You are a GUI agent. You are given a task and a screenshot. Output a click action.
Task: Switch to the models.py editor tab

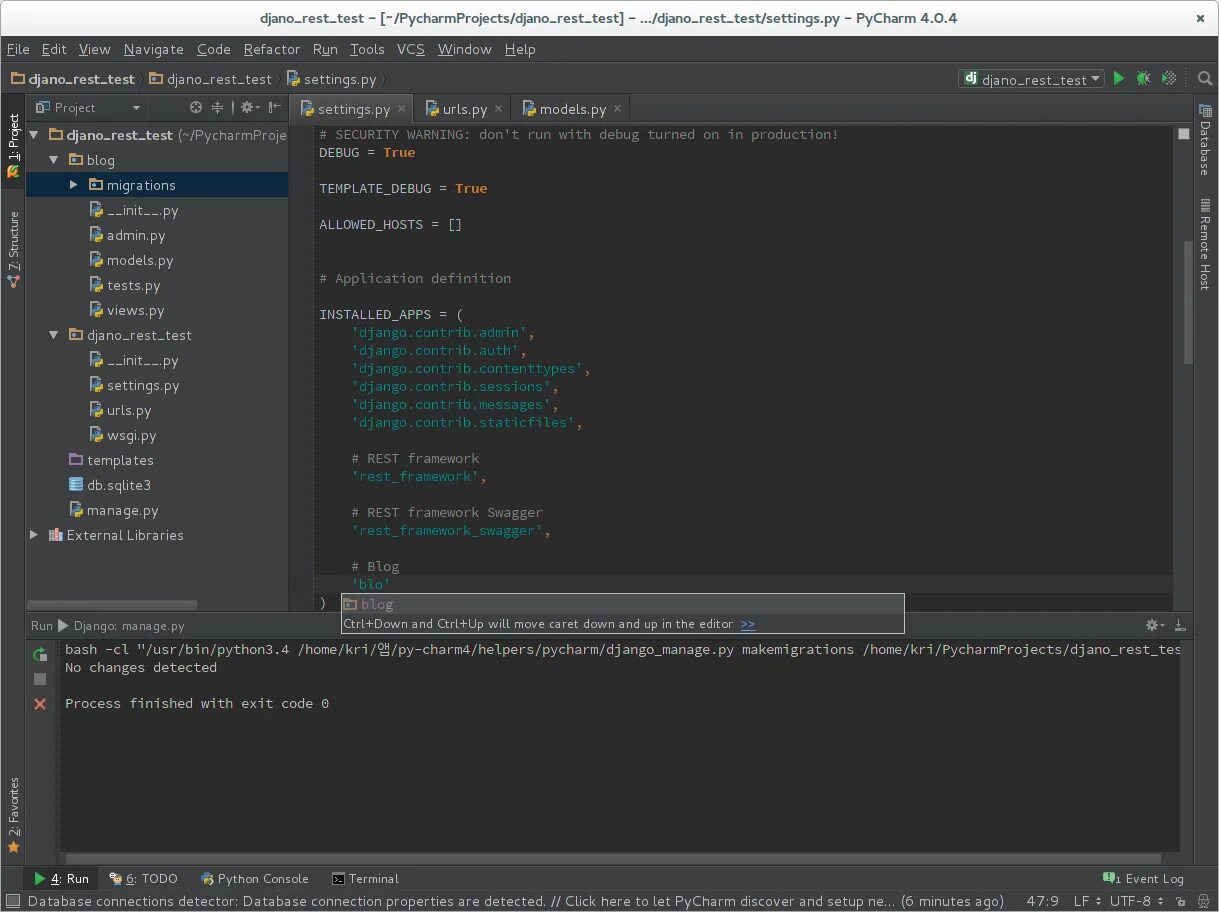(x=572, y=109)
